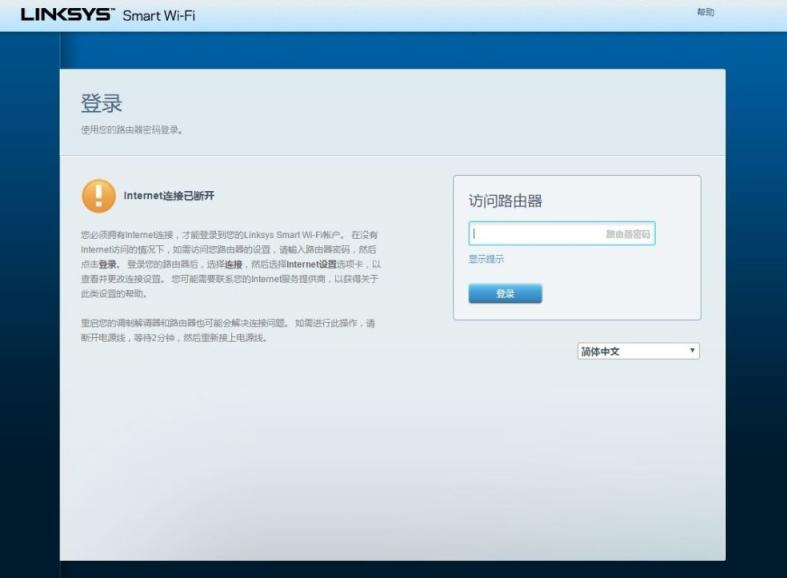Click the blue 登录 login button
Screen dimensions: 787x578
pos(505,294)
